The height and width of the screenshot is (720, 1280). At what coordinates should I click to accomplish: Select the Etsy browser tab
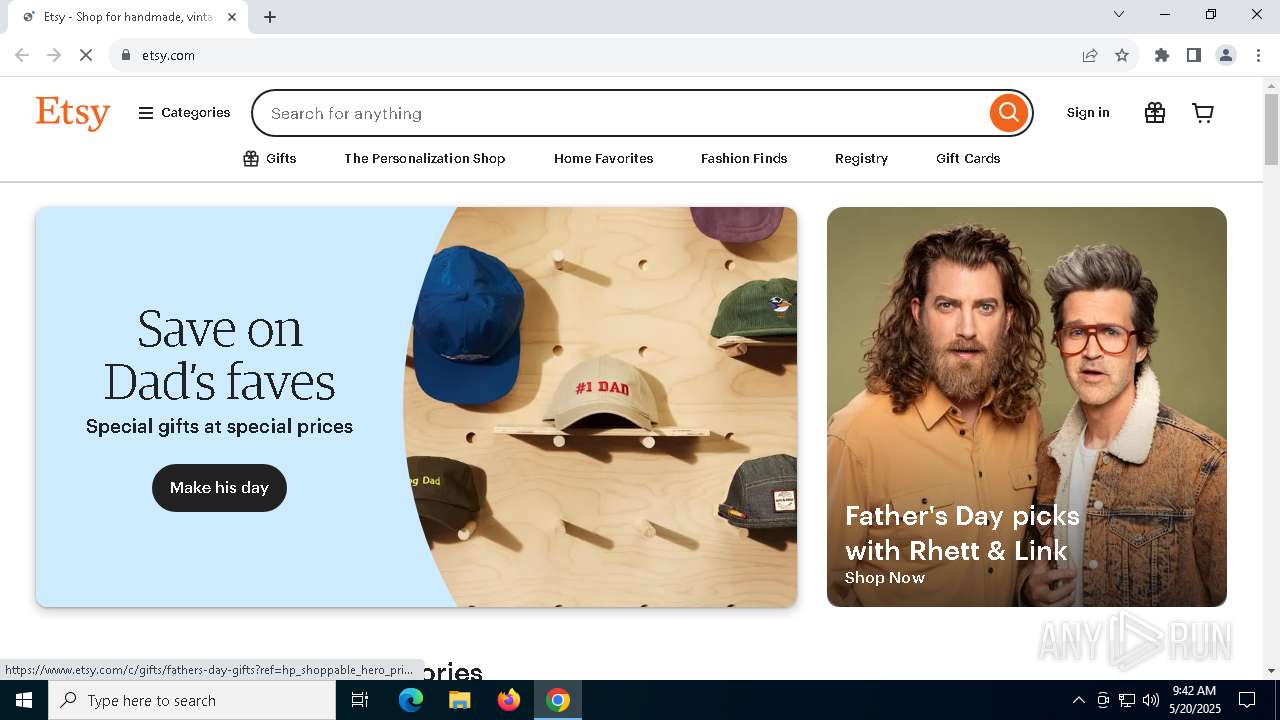[128, 17]
